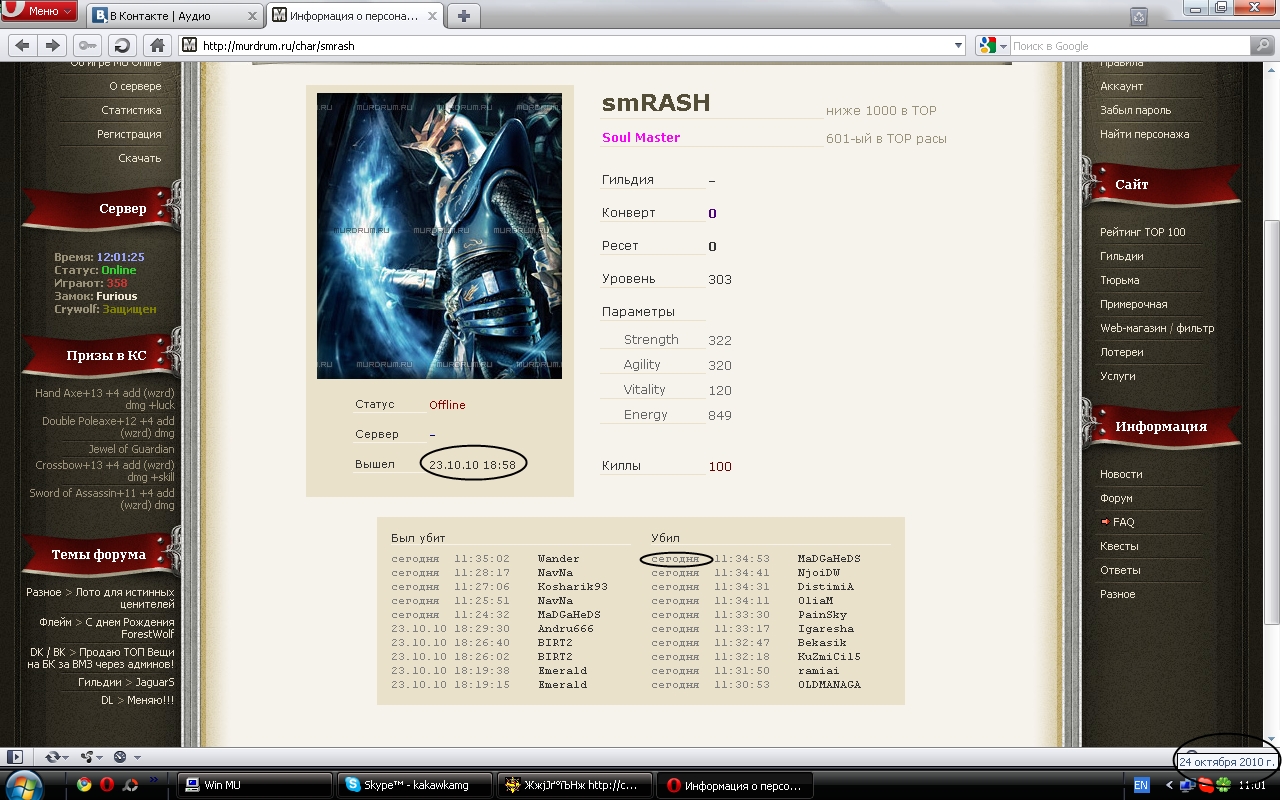This screenshot has width=1282, height=800.
Task: Open the Opera Меню button
Action: [x=40, y=11]
